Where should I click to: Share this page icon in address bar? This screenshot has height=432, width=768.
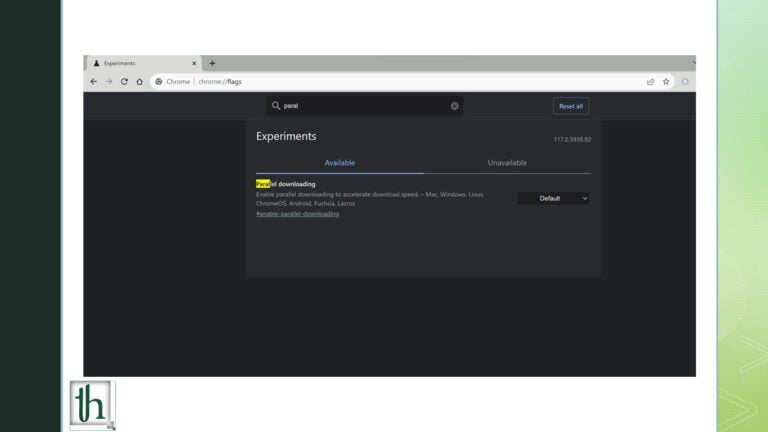pyautogui.click(x=650, y=82)
